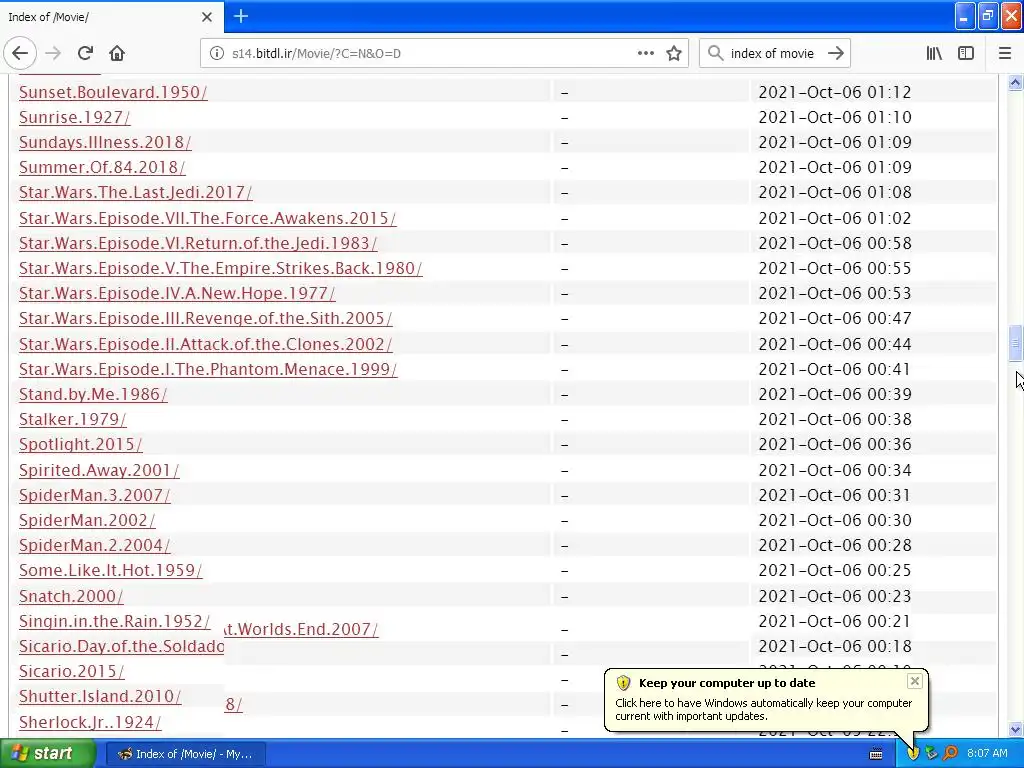The width and height of the screenshot is (1024, 768).
Task: Open Sicario.2015 folder link
Action: coord(71,671)
